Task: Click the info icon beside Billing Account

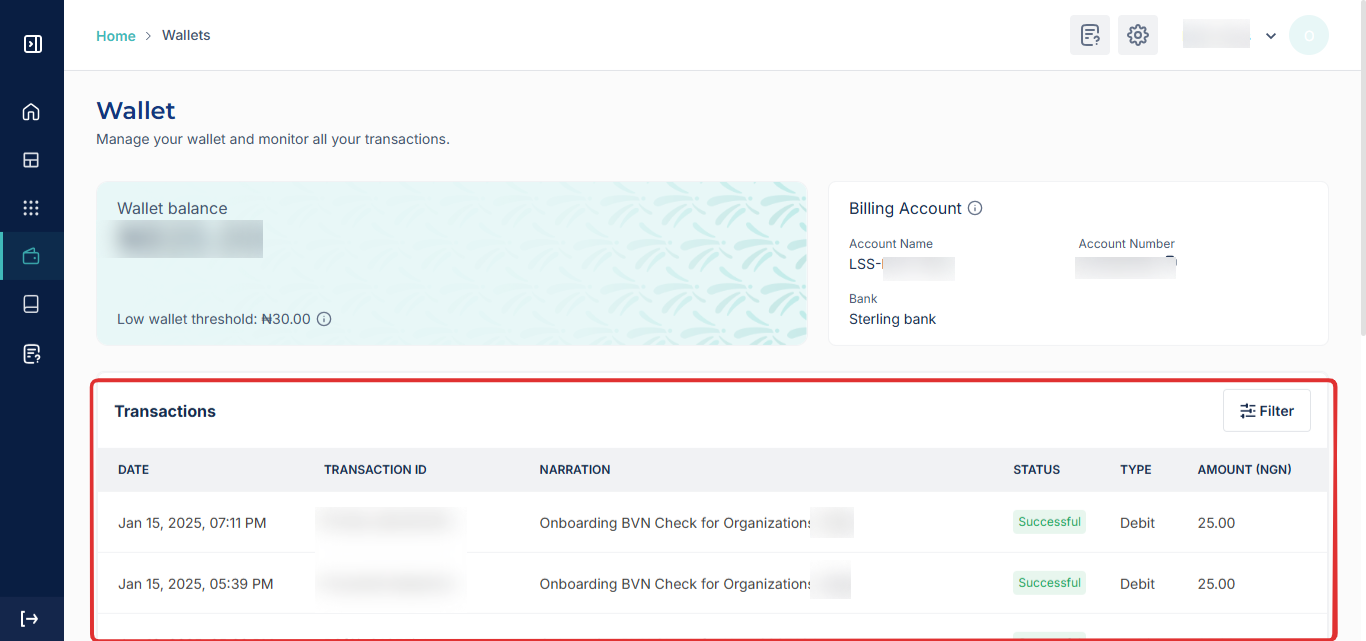Action: click(x=975, y=208)
